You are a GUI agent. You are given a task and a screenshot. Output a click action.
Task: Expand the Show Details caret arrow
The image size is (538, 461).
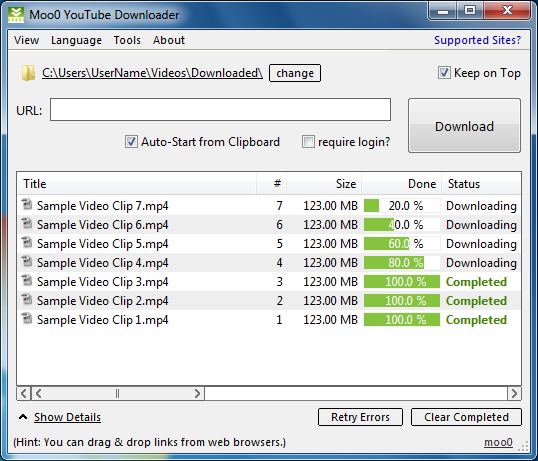click(23, 417)
